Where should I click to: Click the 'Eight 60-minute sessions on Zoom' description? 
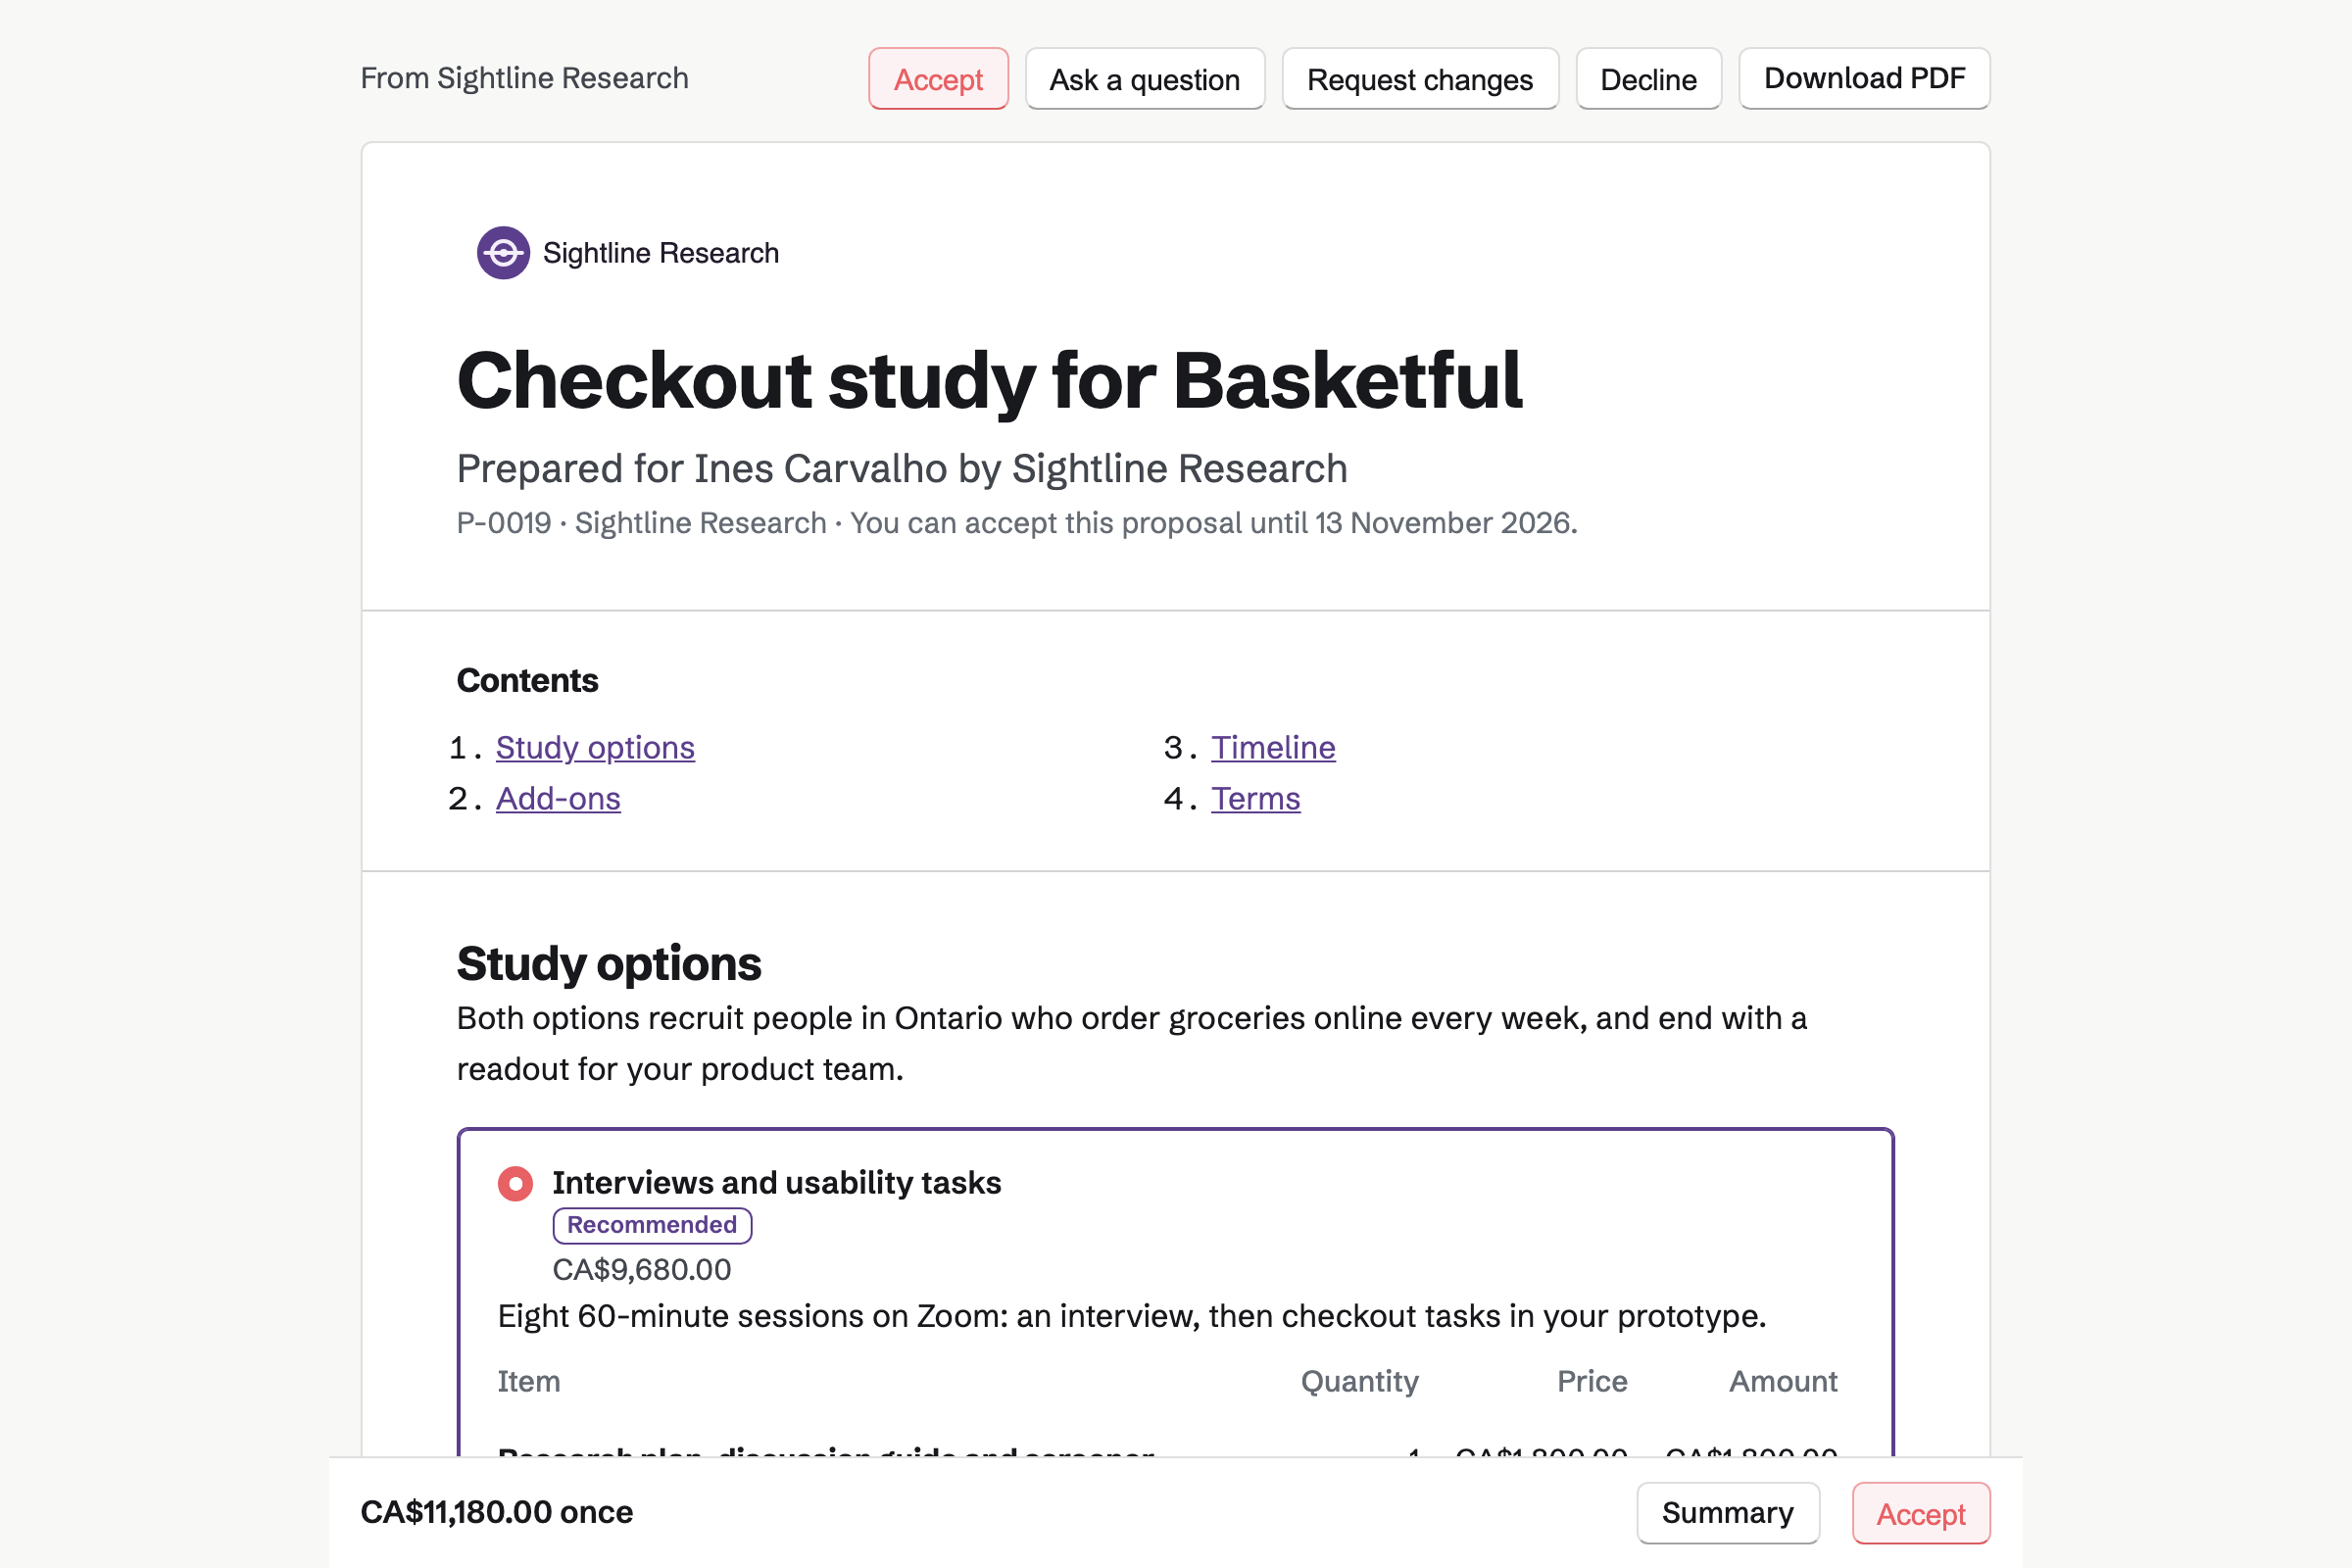[x=1132, y=1316]
